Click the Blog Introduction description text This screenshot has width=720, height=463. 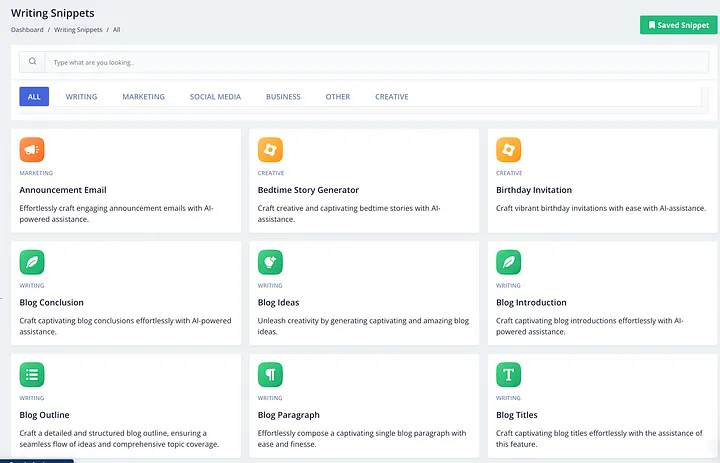pos(590,327)
